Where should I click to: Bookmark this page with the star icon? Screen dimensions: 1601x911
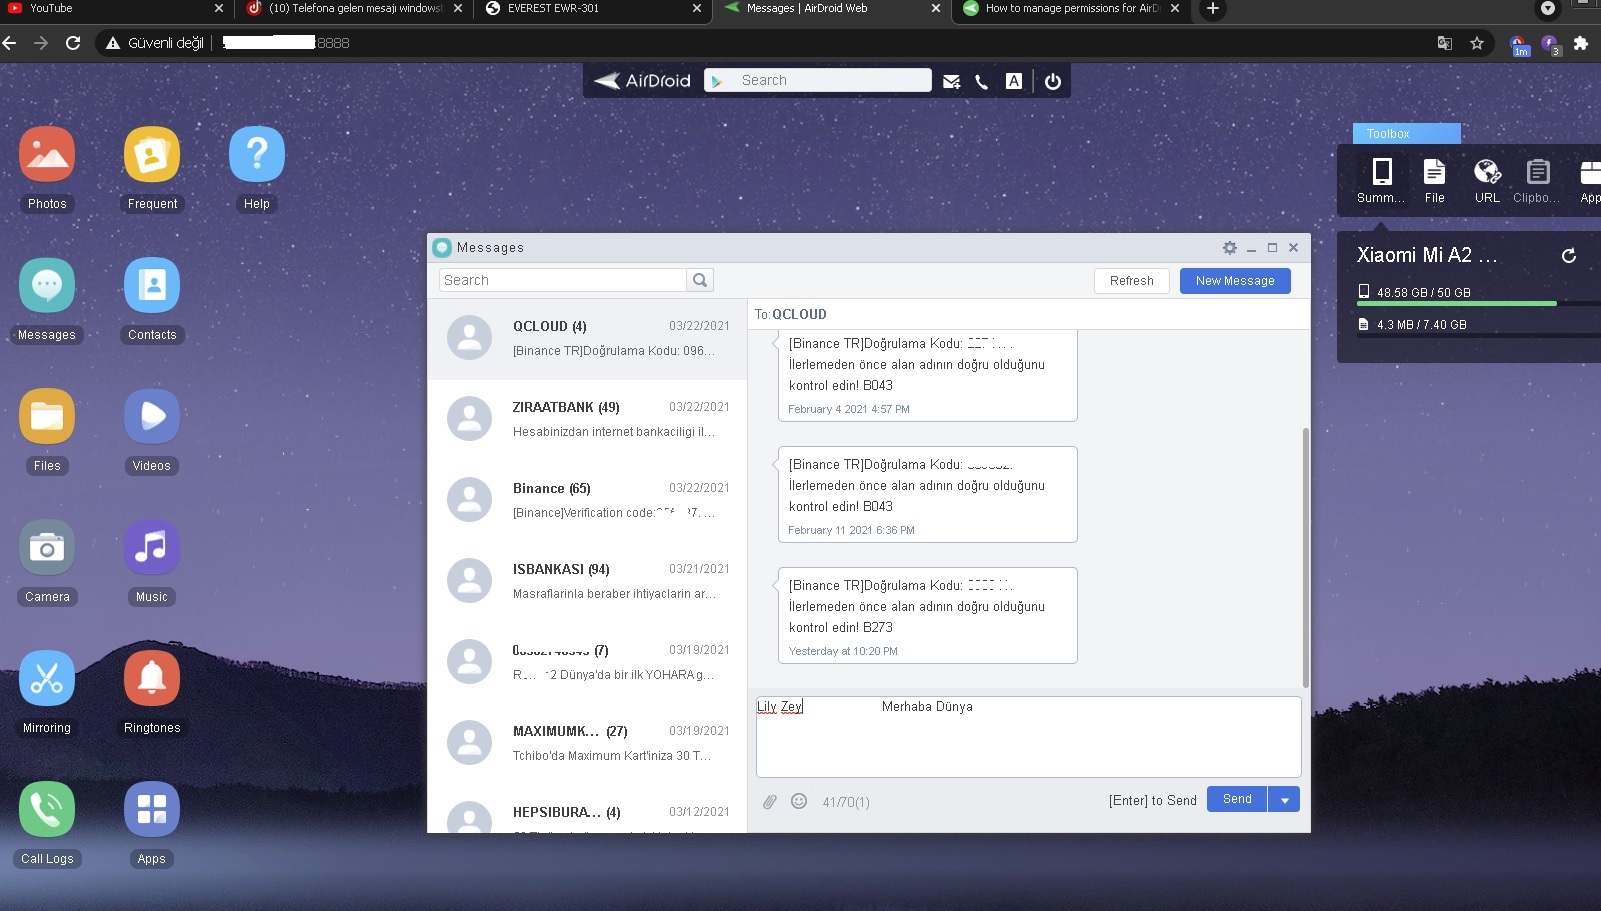pyautogui.click(x=1477, y=43)
